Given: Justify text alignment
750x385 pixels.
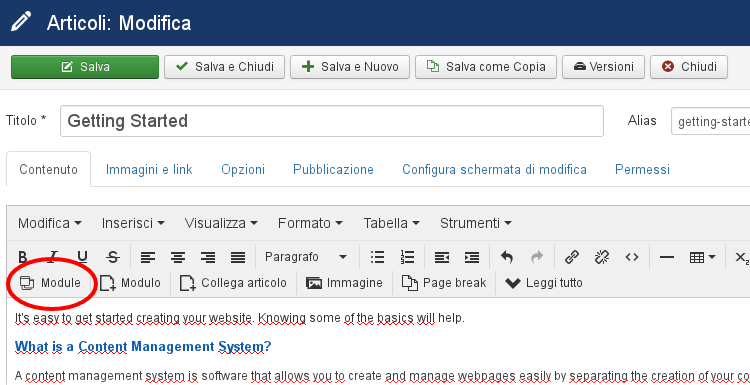Looking at the screenshot, I should point(238,258).
